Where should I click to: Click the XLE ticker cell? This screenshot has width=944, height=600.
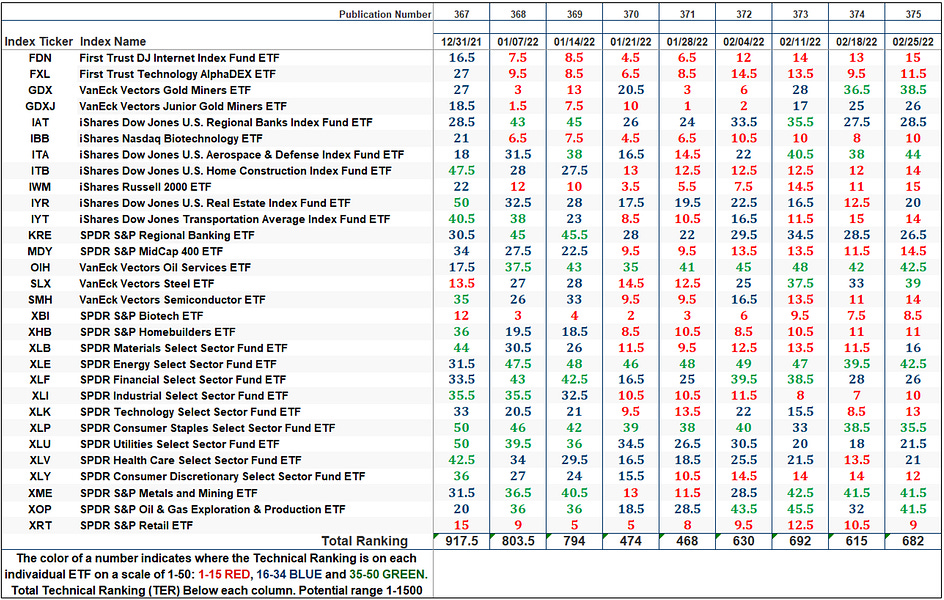coord(40,364)
